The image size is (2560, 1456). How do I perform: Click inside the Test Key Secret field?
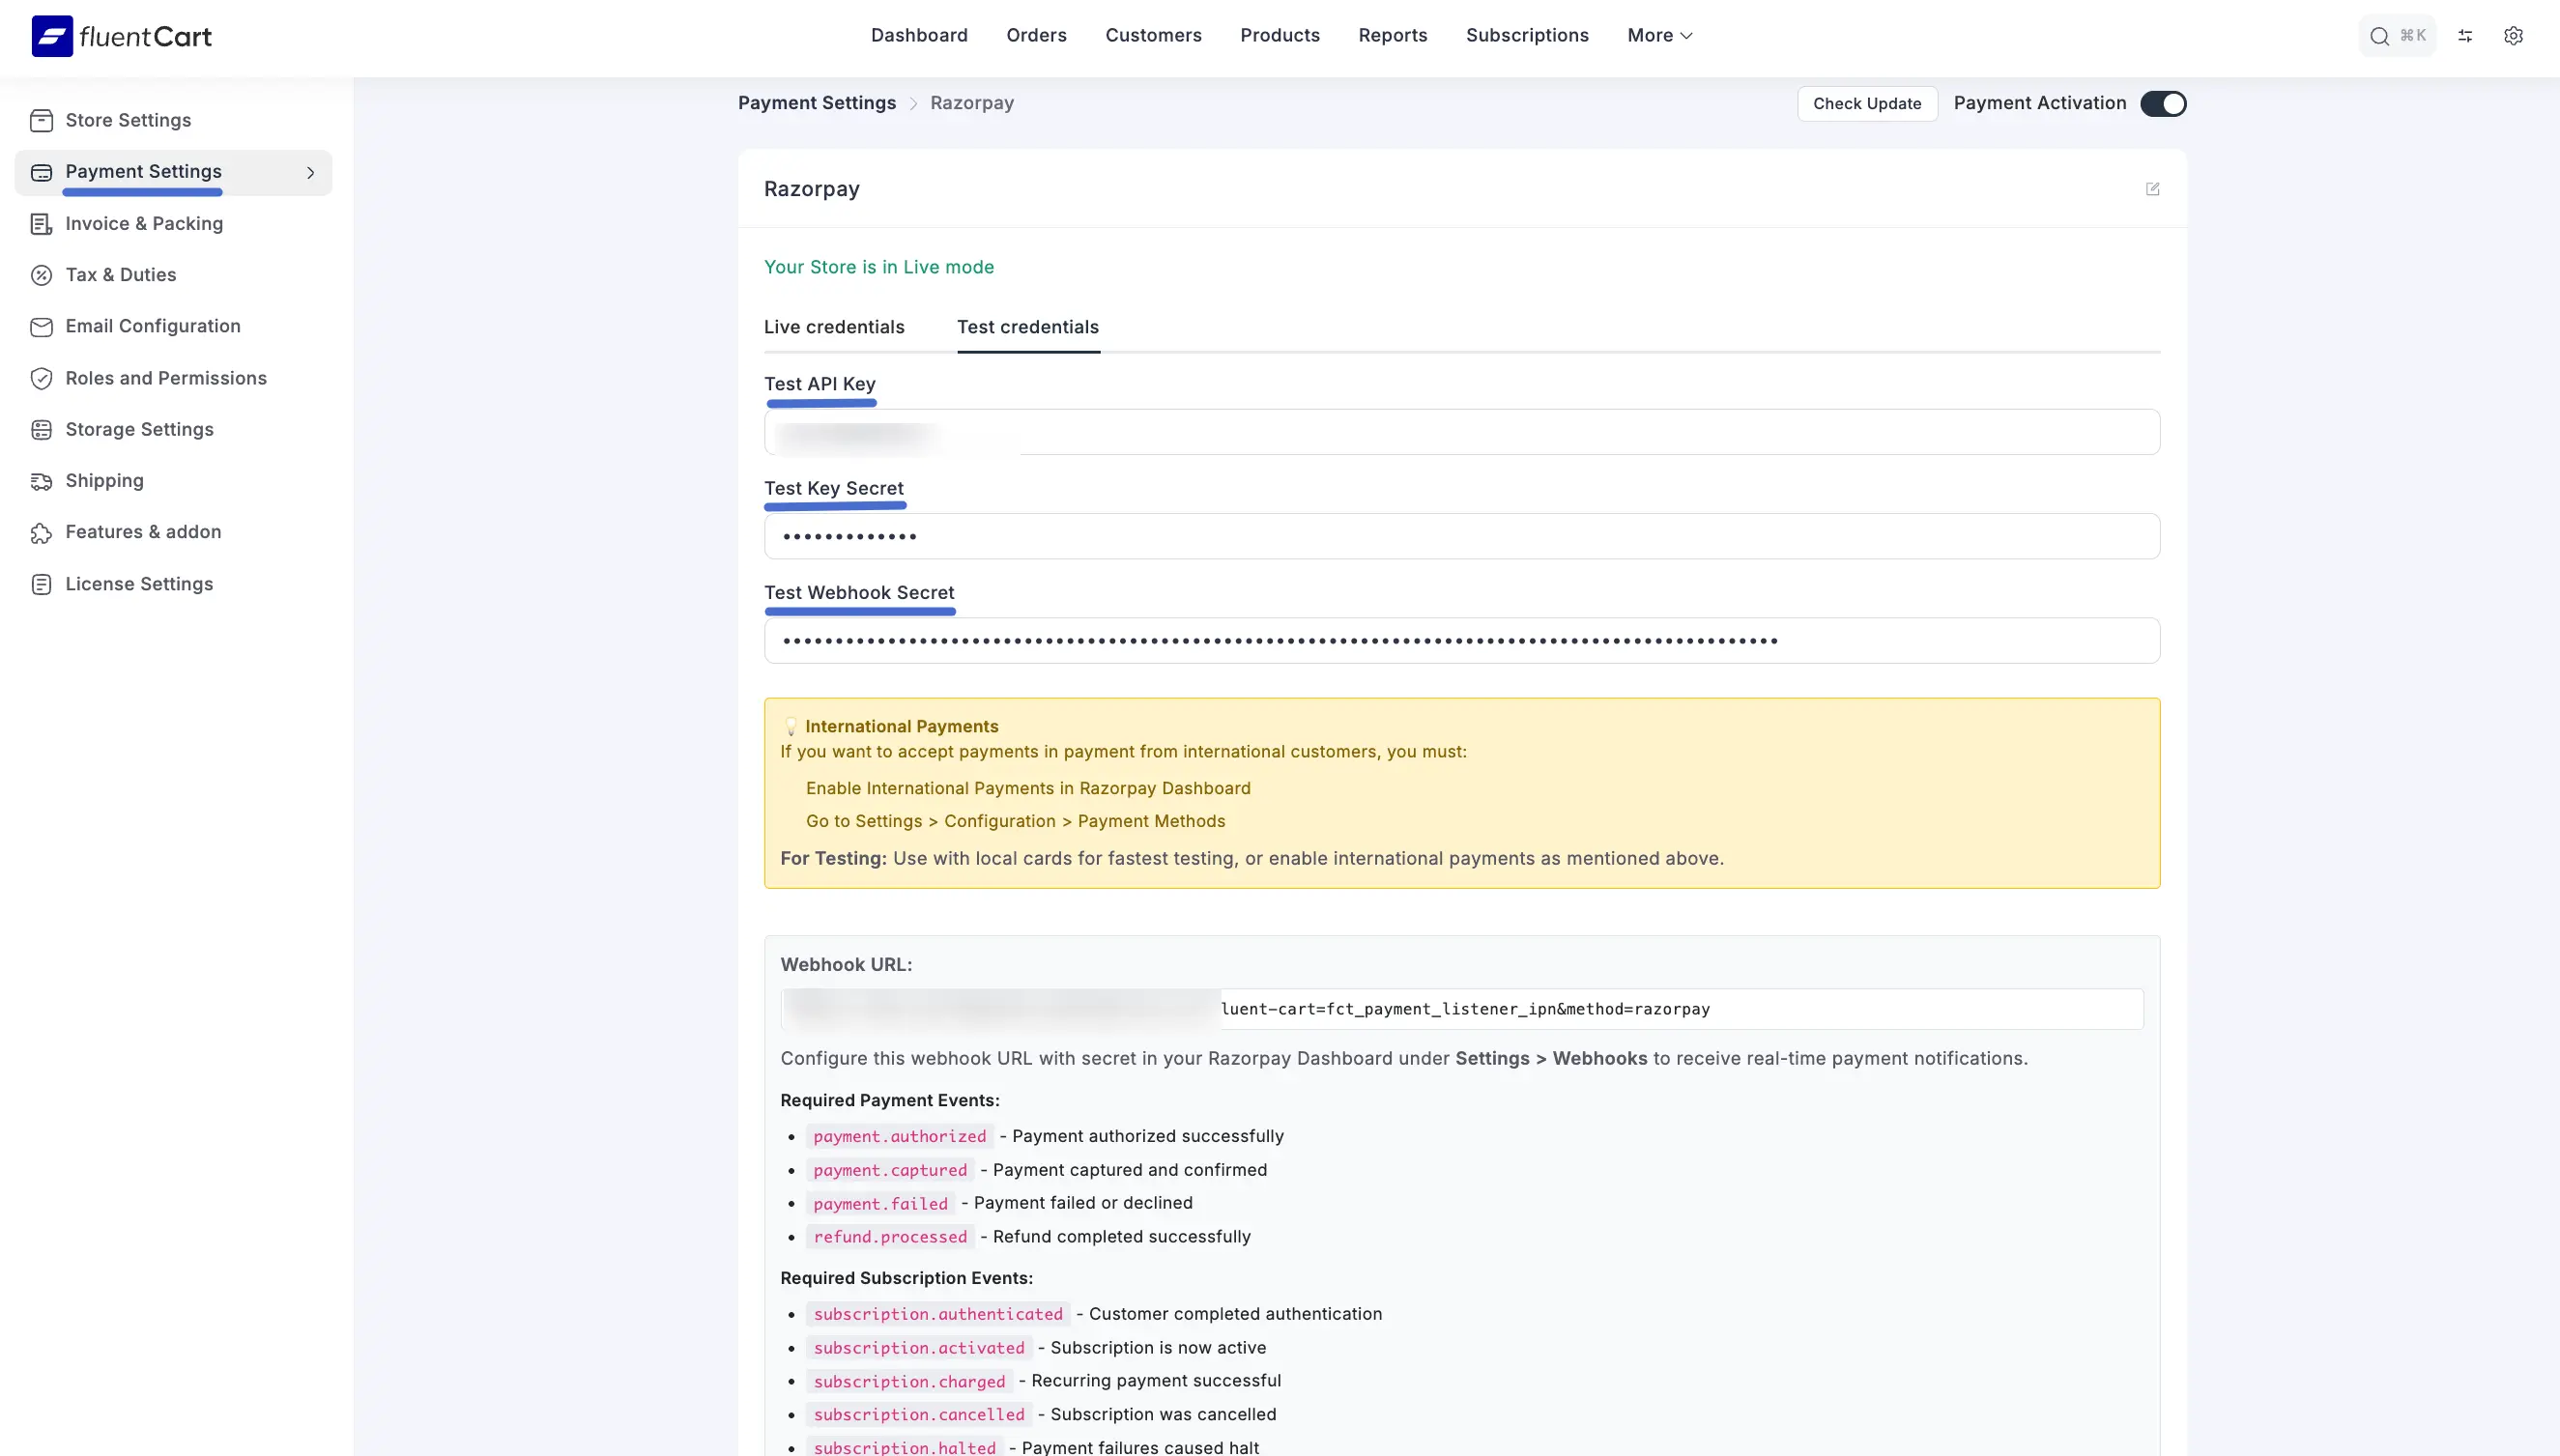1461,536
